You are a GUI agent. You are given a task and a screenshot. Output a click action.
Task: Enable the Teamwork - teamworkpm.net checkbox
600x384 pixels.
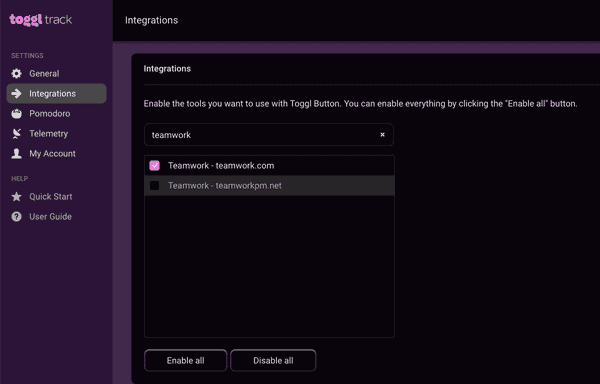[x=155, y=185]
